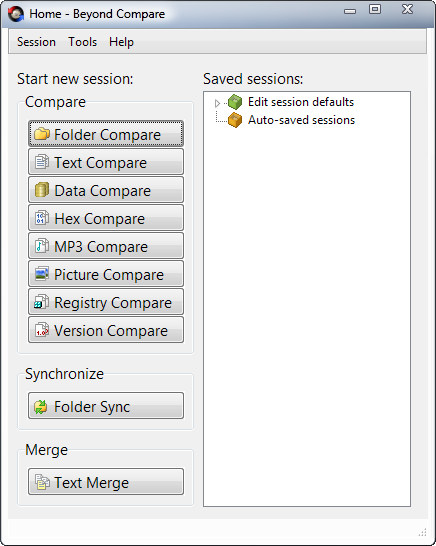
Task: Open the Session menu
Action: 36,42
